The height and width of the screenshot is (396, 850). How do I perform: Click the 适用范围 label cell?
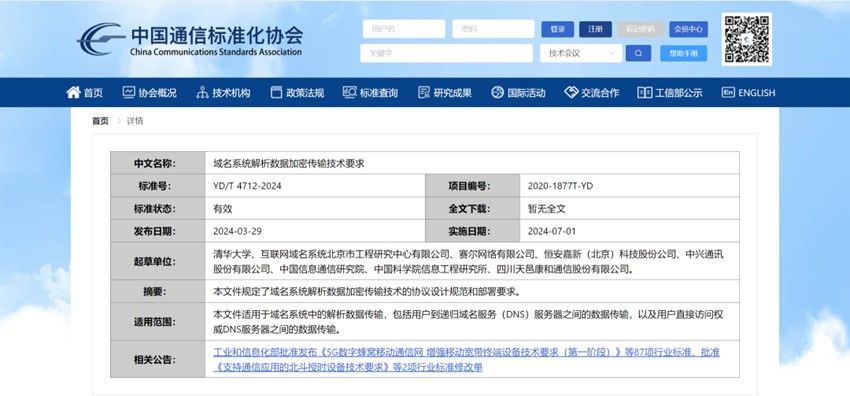158,322
